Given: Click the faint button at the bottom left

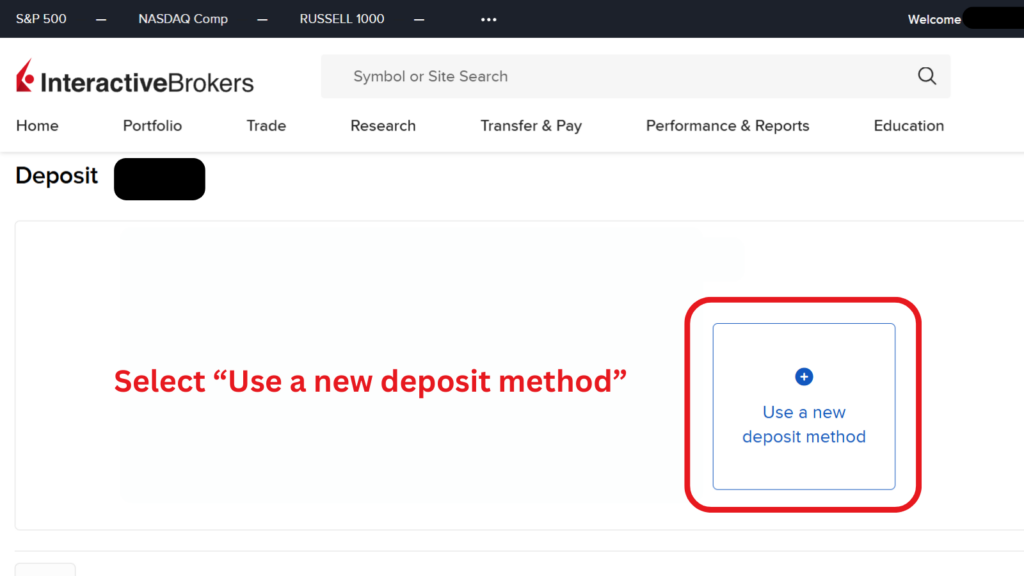Looking at the screenshot, I should (45, 570).
